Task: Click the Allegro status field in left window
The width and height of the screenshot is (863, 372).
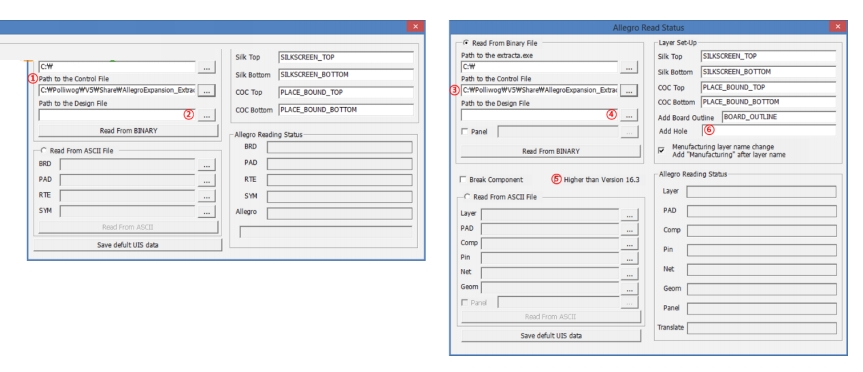Action: coord(340,213)
